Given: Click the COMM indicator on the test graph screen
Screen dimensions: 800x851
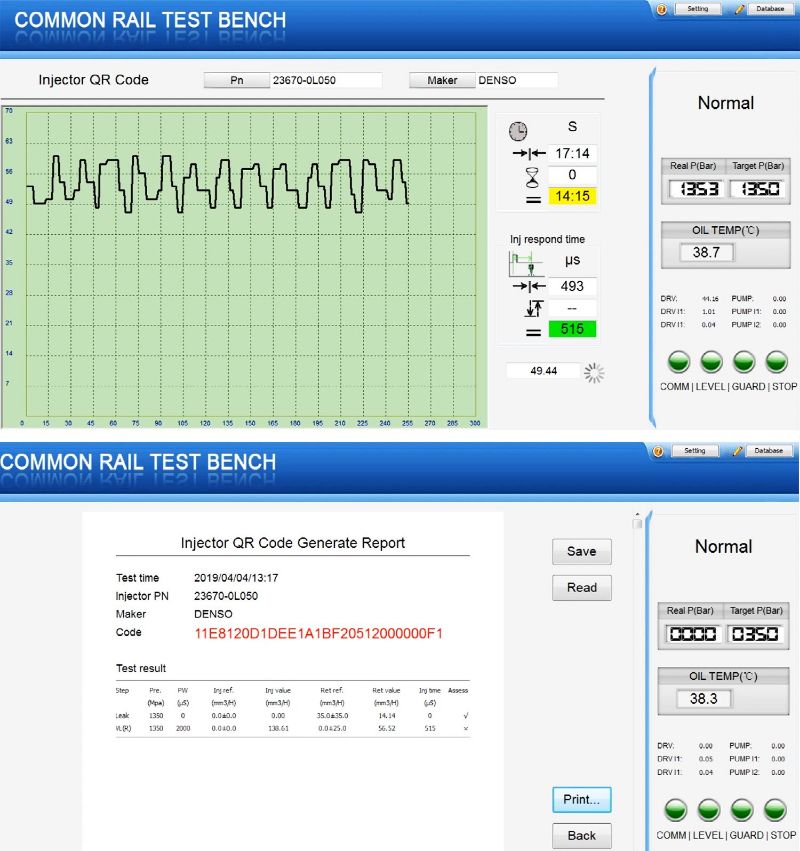Looking at the screenshot, I should click(x=678, y=362).
